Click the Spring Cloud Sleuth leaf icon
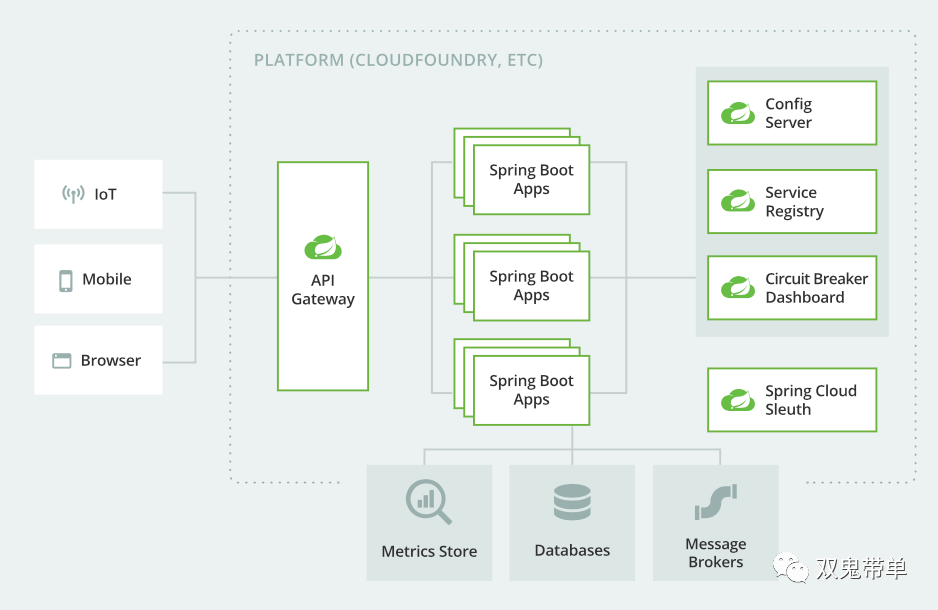This screenshot has height=610, width=938. 736,399
